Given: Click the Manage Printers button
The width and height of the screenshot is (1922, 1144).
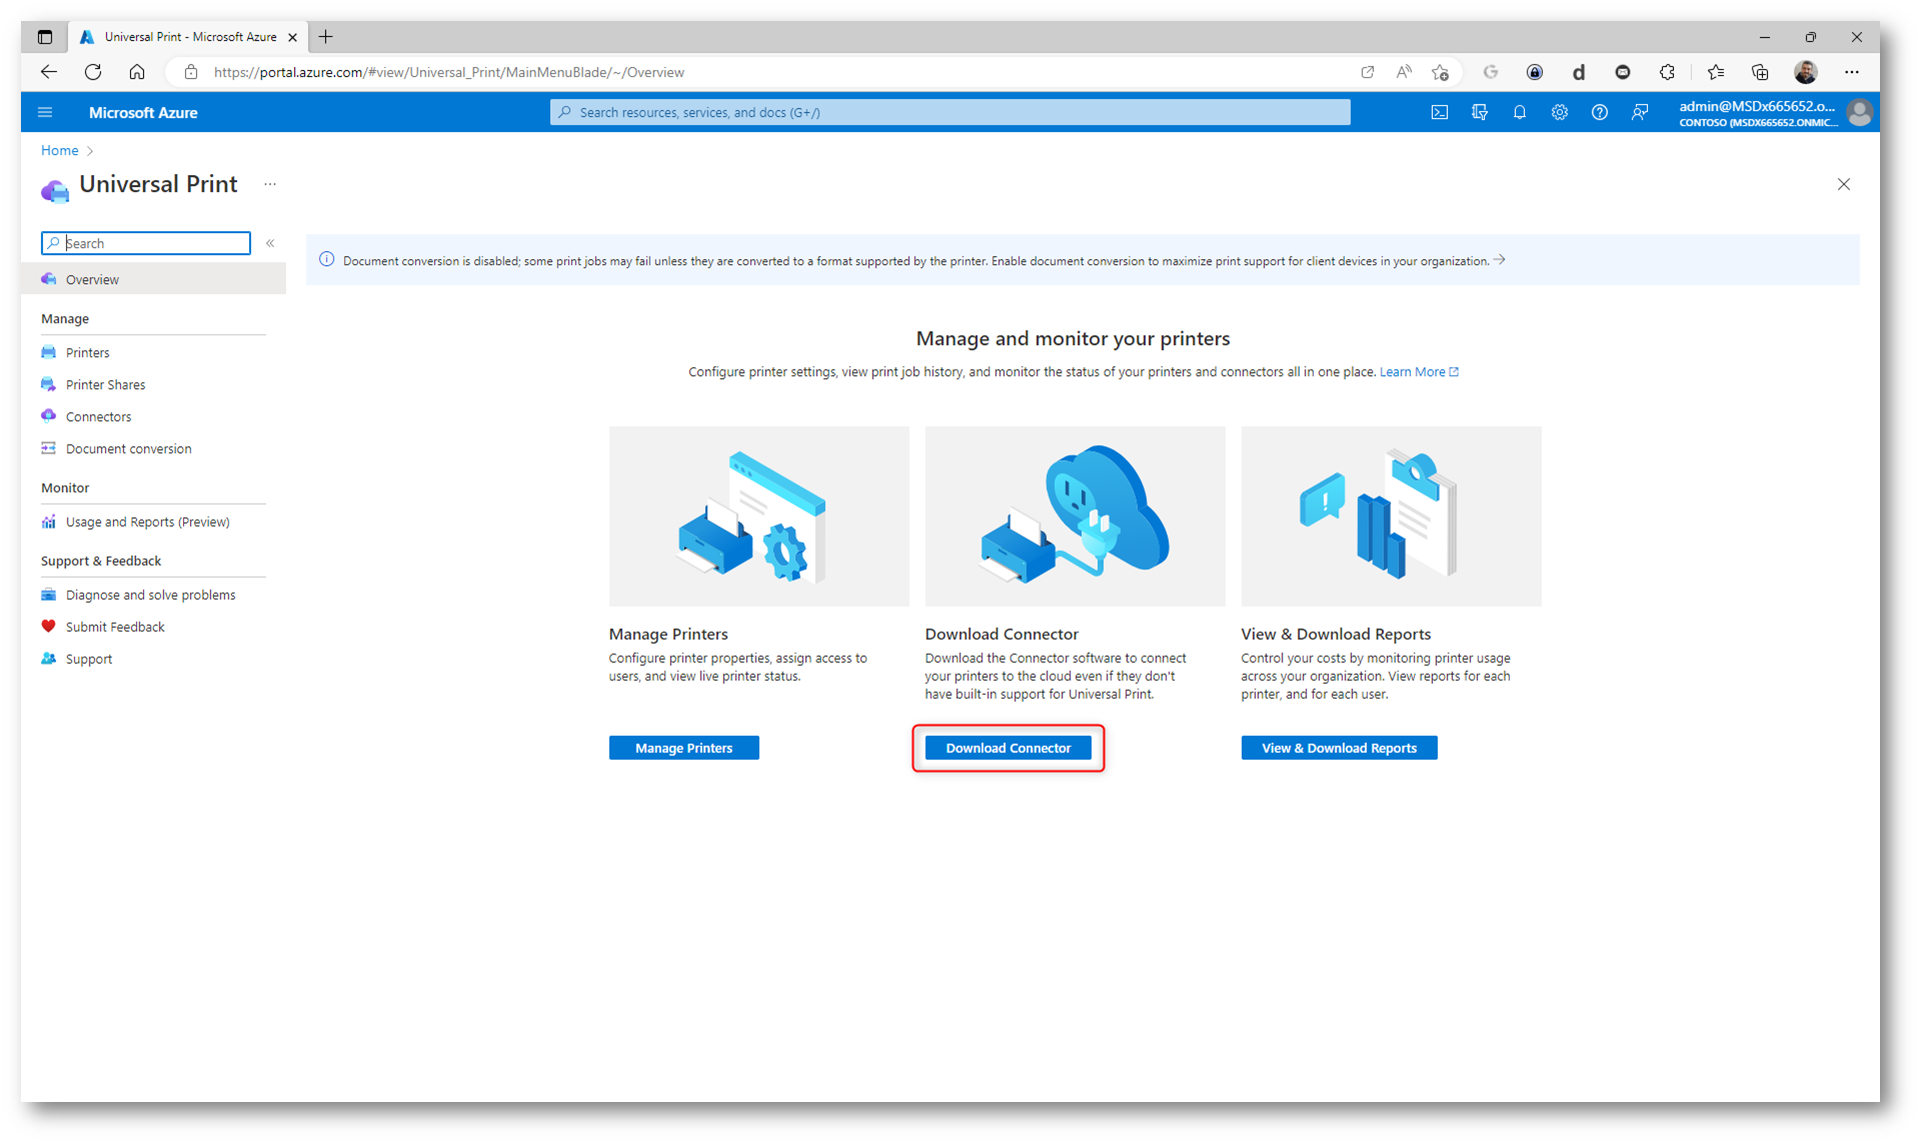Looking at the screenshot, I should (x=684, y=747).
